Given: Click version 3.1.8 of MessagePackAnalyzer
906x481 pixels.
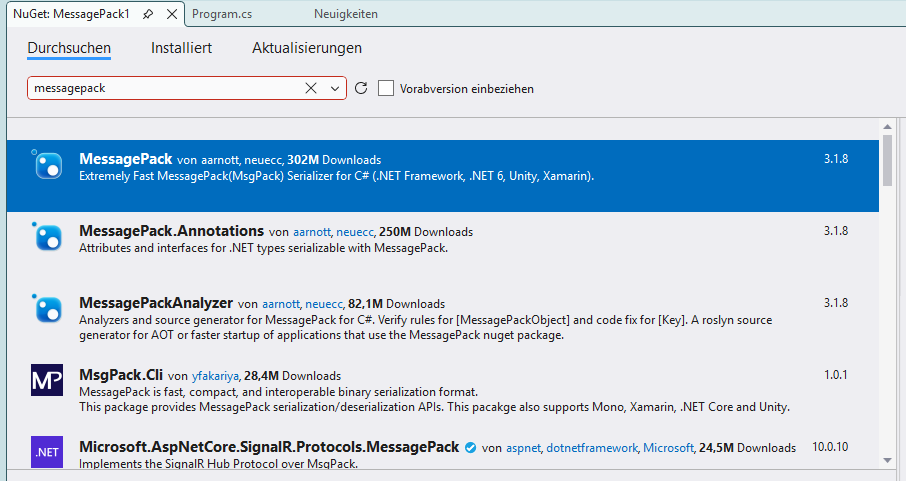Looking at the screenshot, I should point(836,302).
